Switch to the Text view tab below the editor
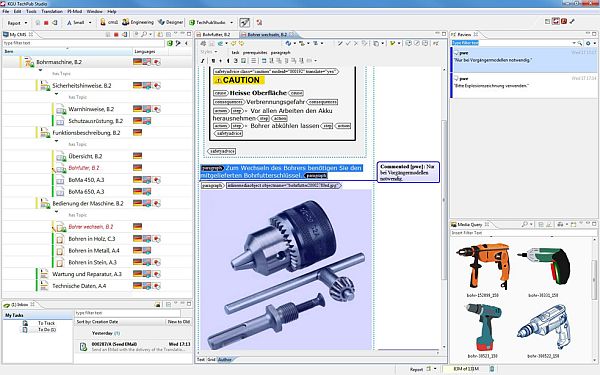 [x=201, y=360]
